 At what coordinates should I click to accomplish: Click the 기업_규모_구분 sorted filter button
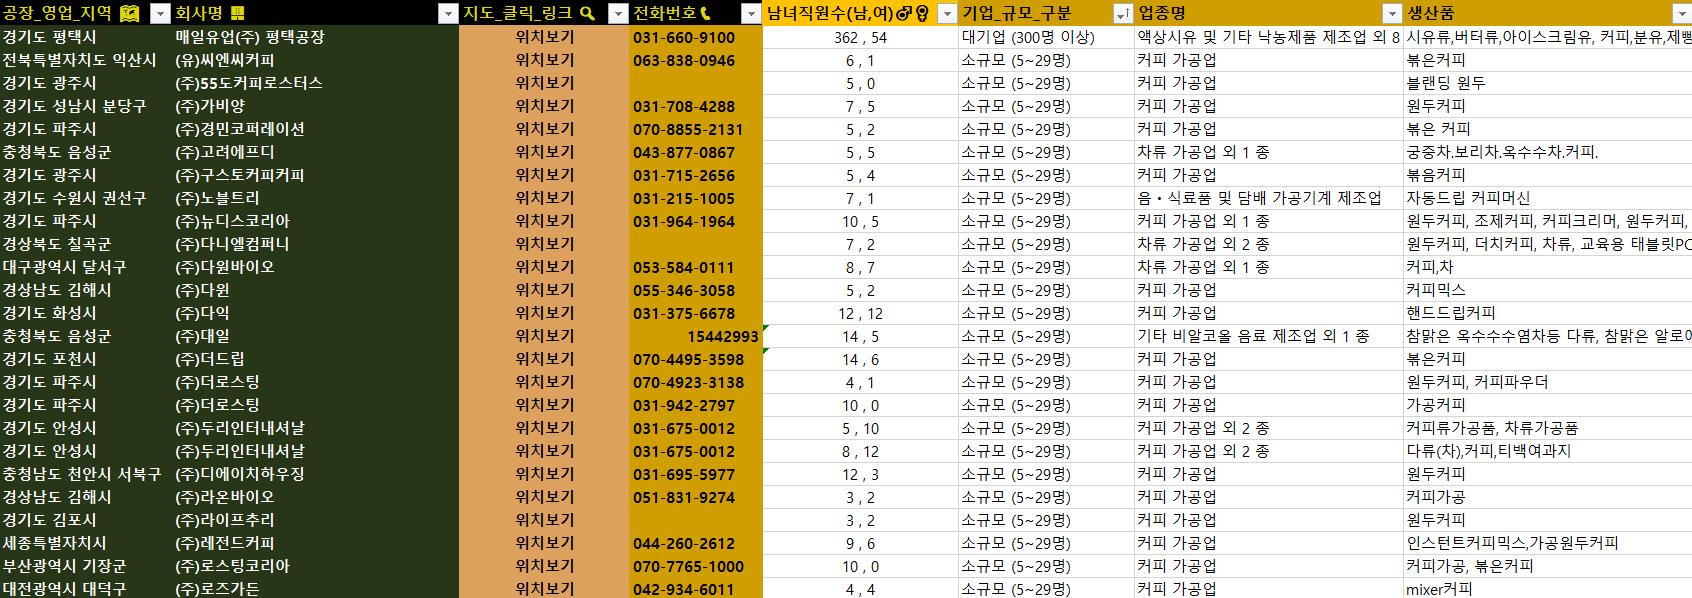[x=1122, y=13]
